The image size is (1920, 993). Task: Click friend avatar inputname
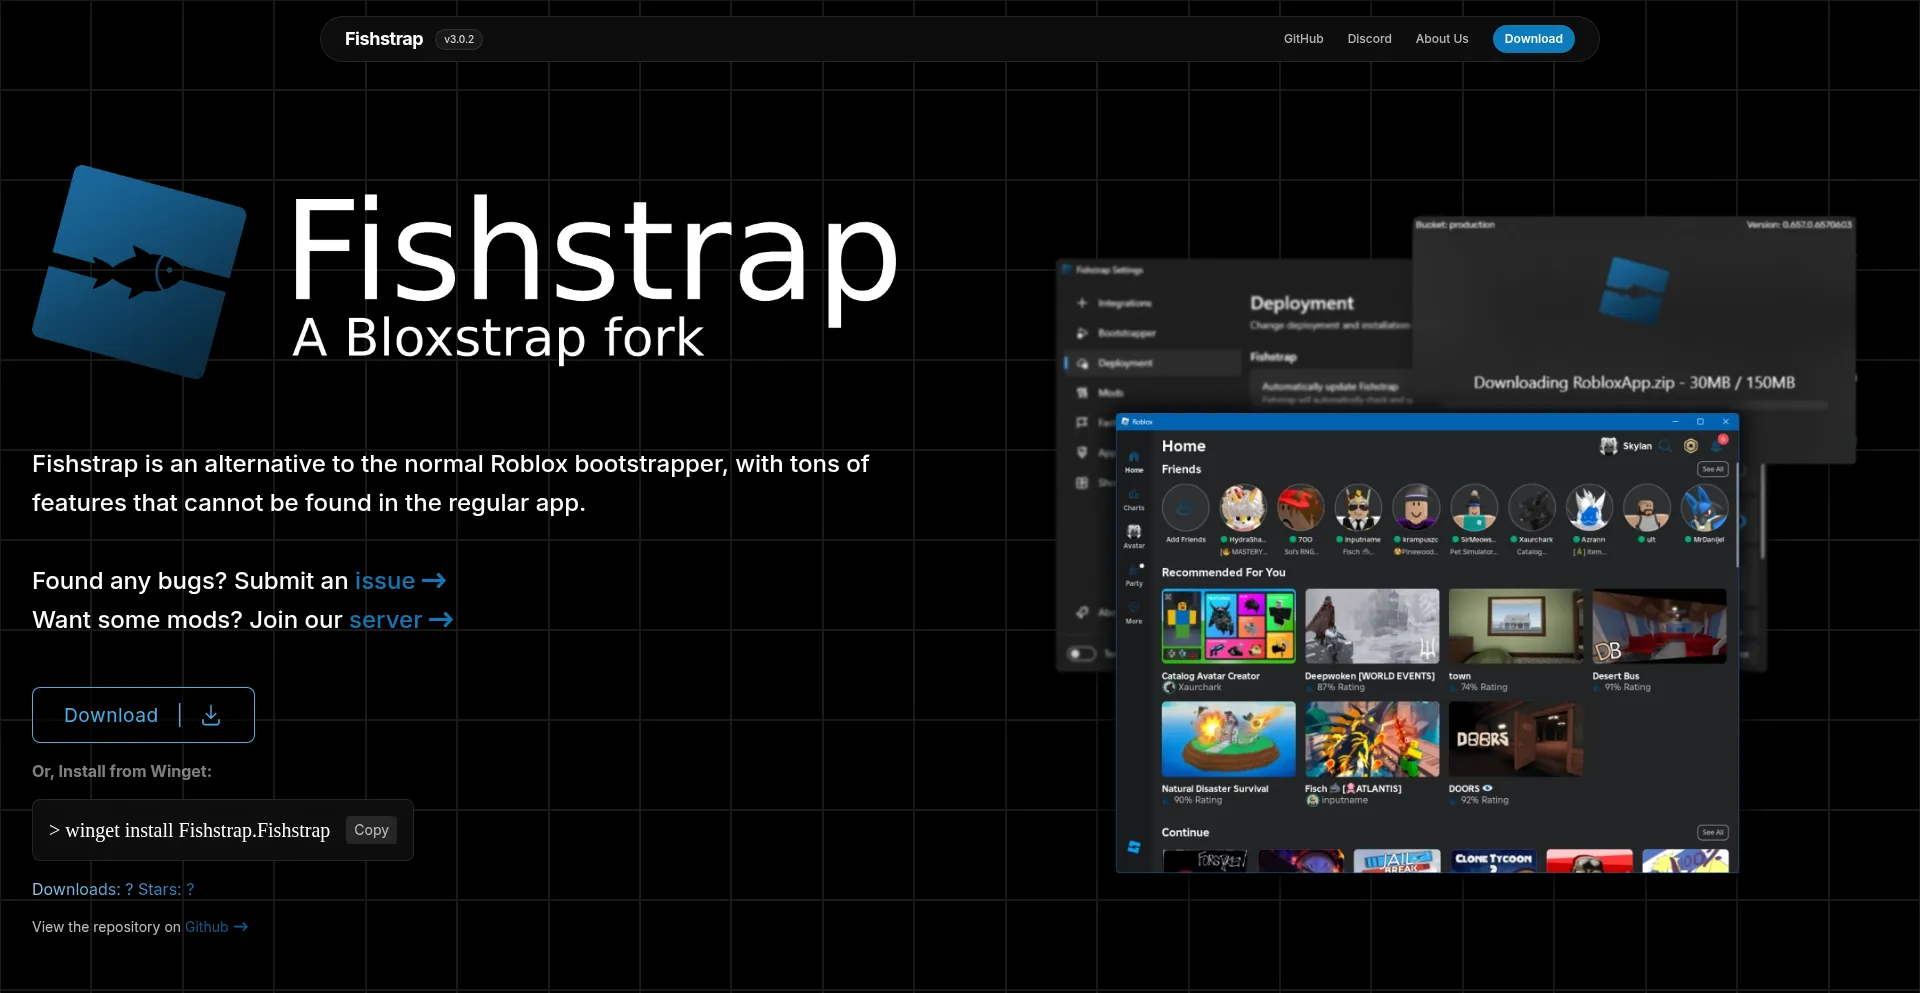coord(1358,508)
